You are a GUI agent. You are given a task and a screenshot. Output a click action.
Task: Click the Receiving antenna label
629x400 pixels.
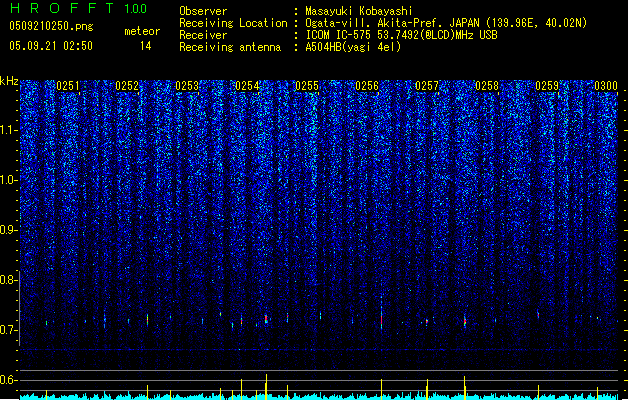tap(230, 47)
